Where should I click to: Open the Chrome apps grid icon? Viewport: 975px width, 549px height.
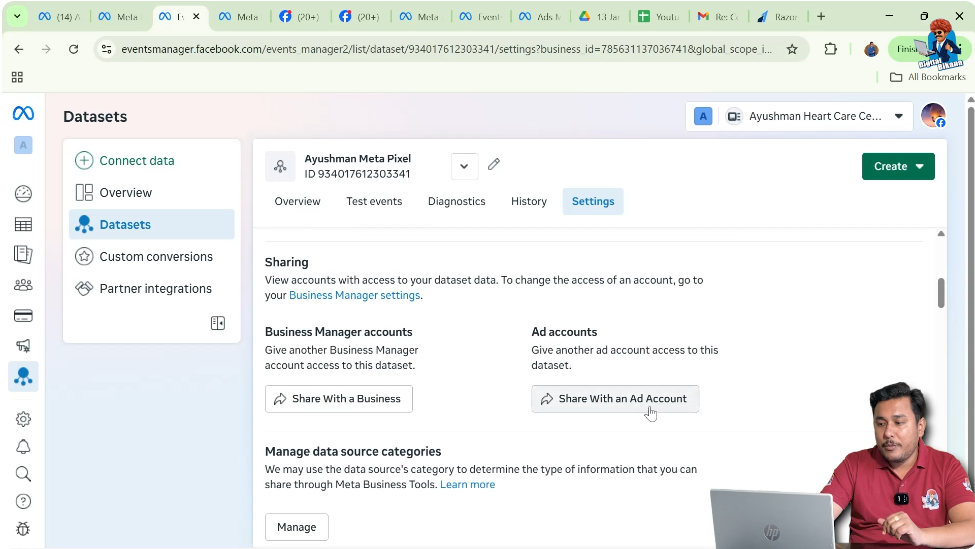tap(17, 77)
